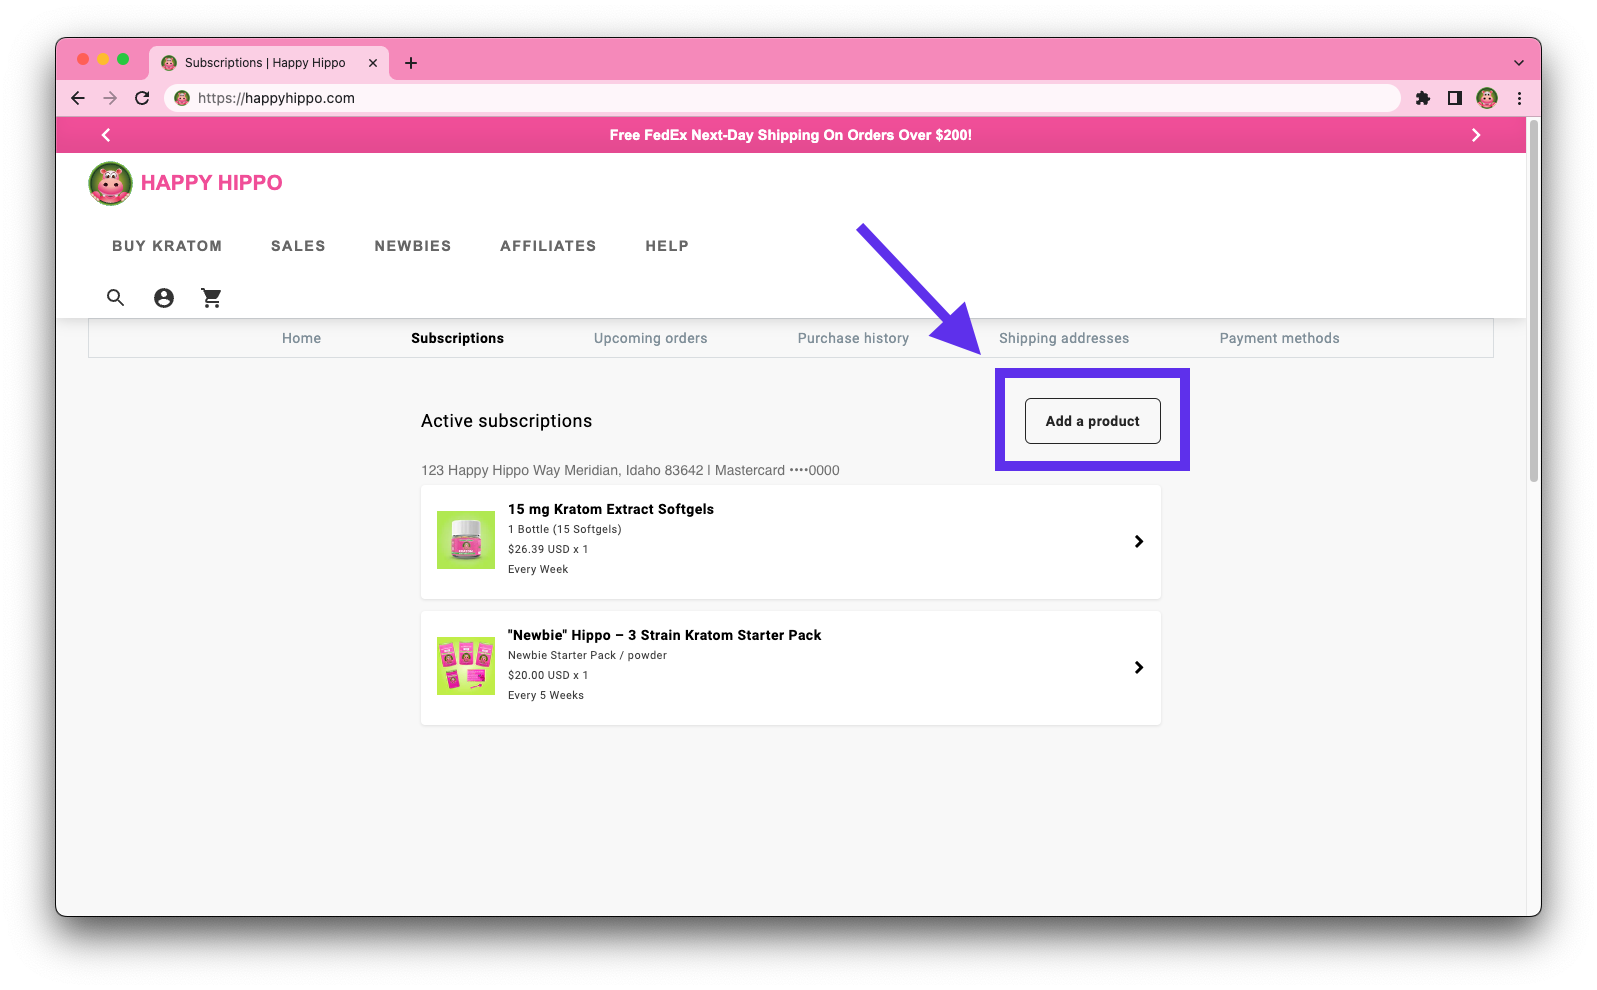Show next announcement banner message
The image size is (1597, 990).
click(1476, 135)
